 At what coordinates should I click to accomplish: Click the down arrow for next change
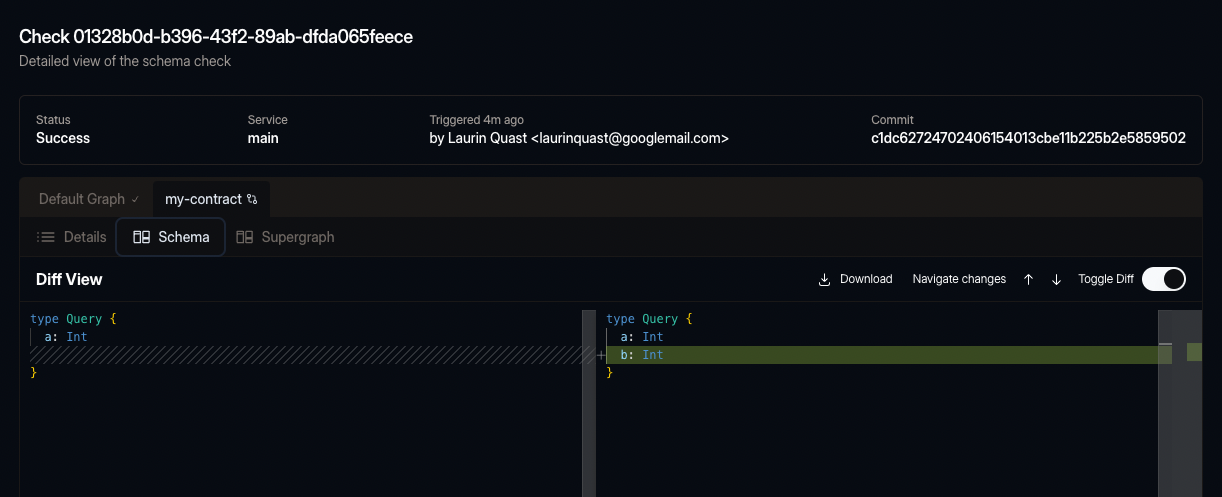coord(1056,279)
